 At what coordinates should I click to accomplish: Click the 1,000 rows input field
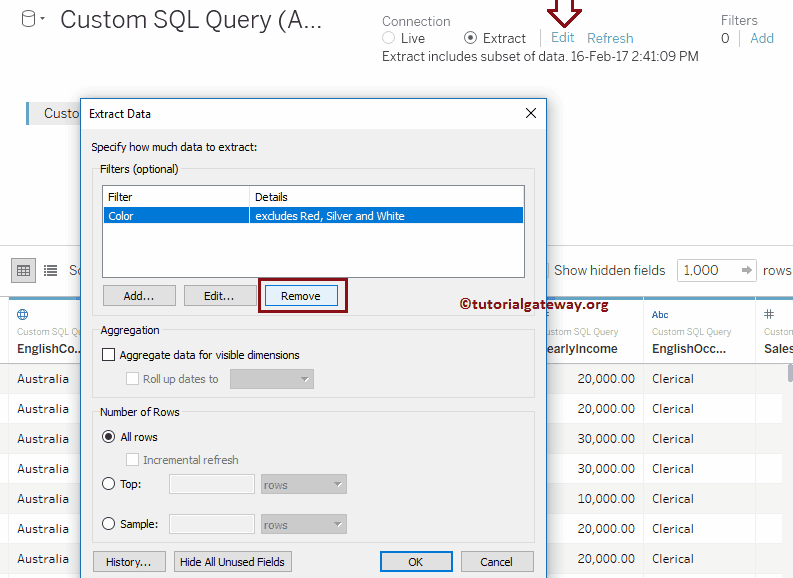[x=708, y=270]
